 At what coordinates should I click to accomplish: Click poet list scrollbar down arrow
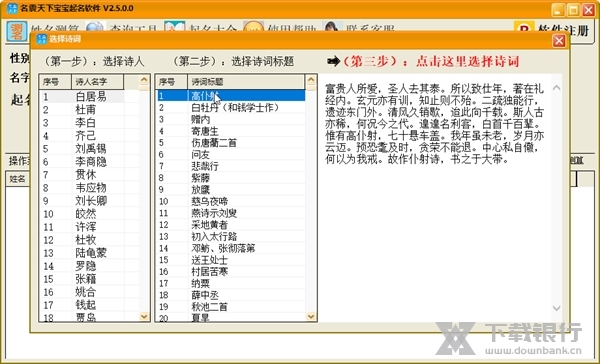[144, 316]
